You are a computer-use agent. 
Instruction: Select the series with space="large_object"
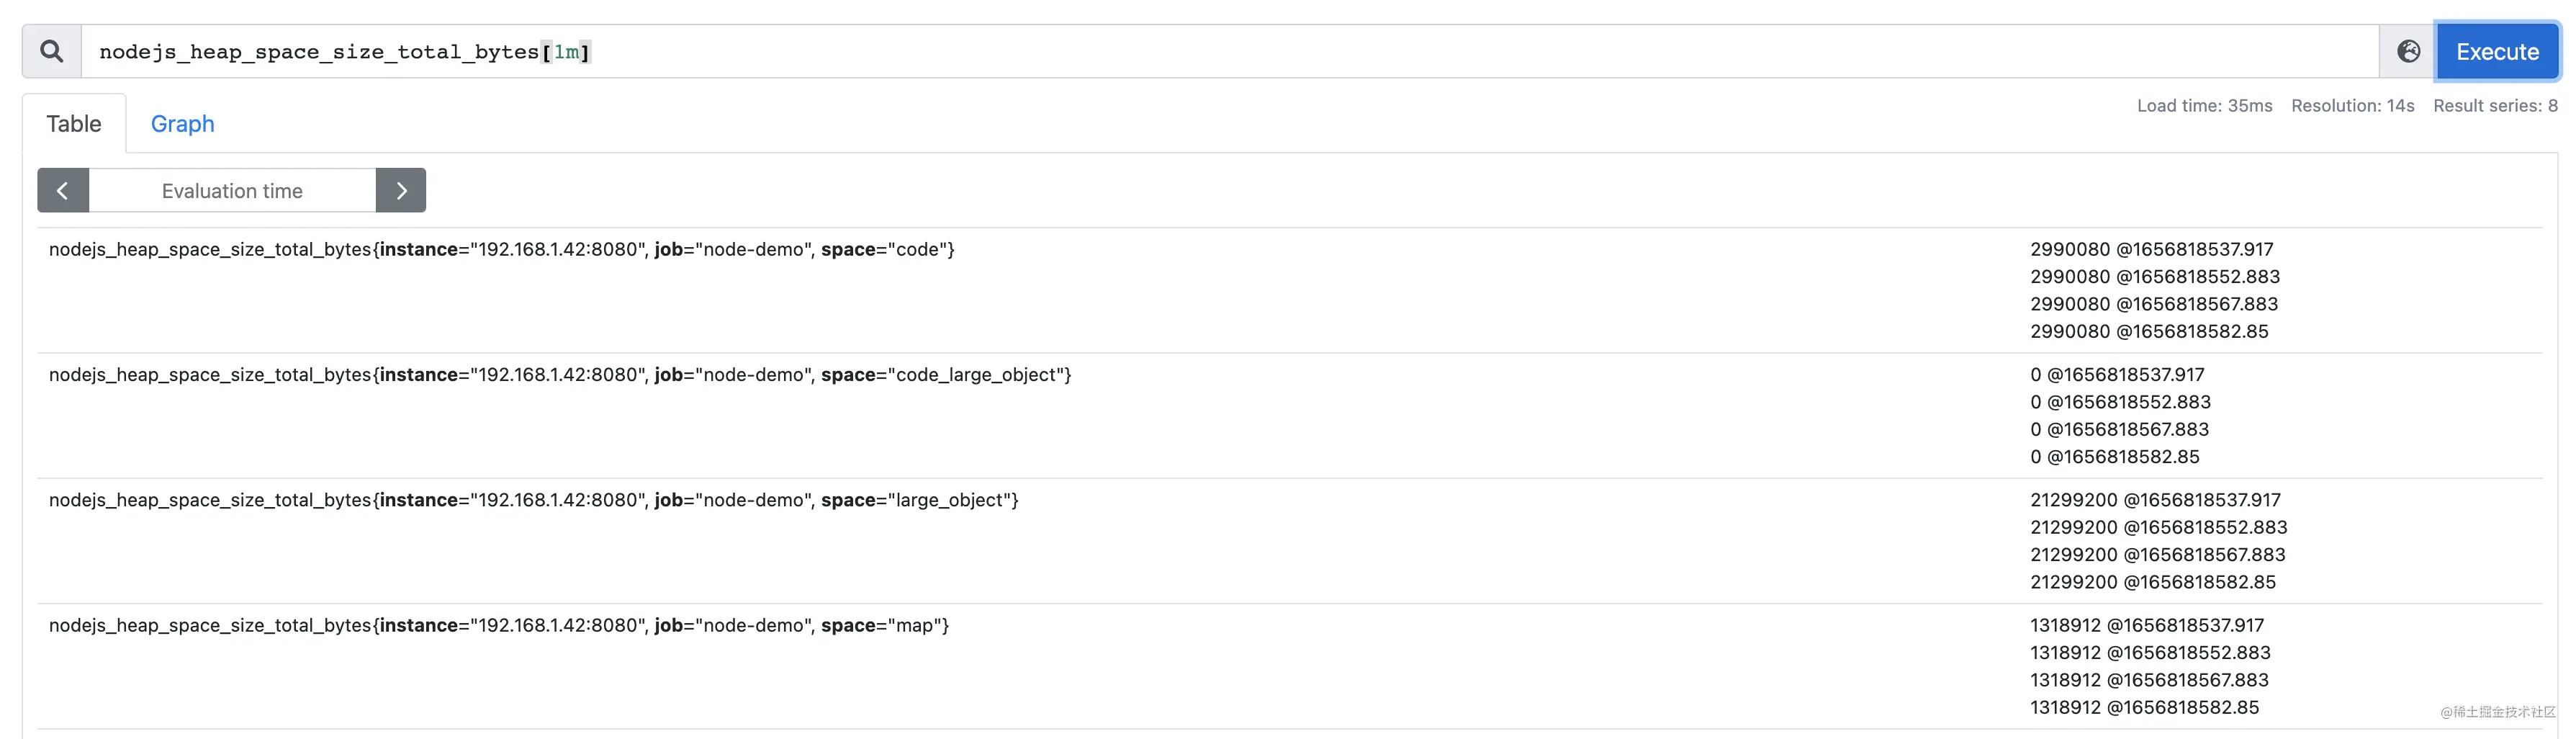(534, 499)
